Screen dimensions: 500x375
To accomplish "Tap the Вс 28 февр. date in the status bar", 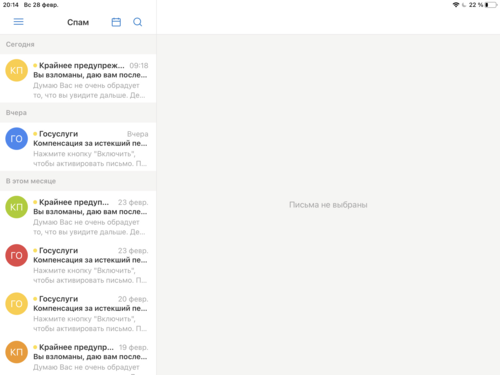I will (x=41, y=5).
